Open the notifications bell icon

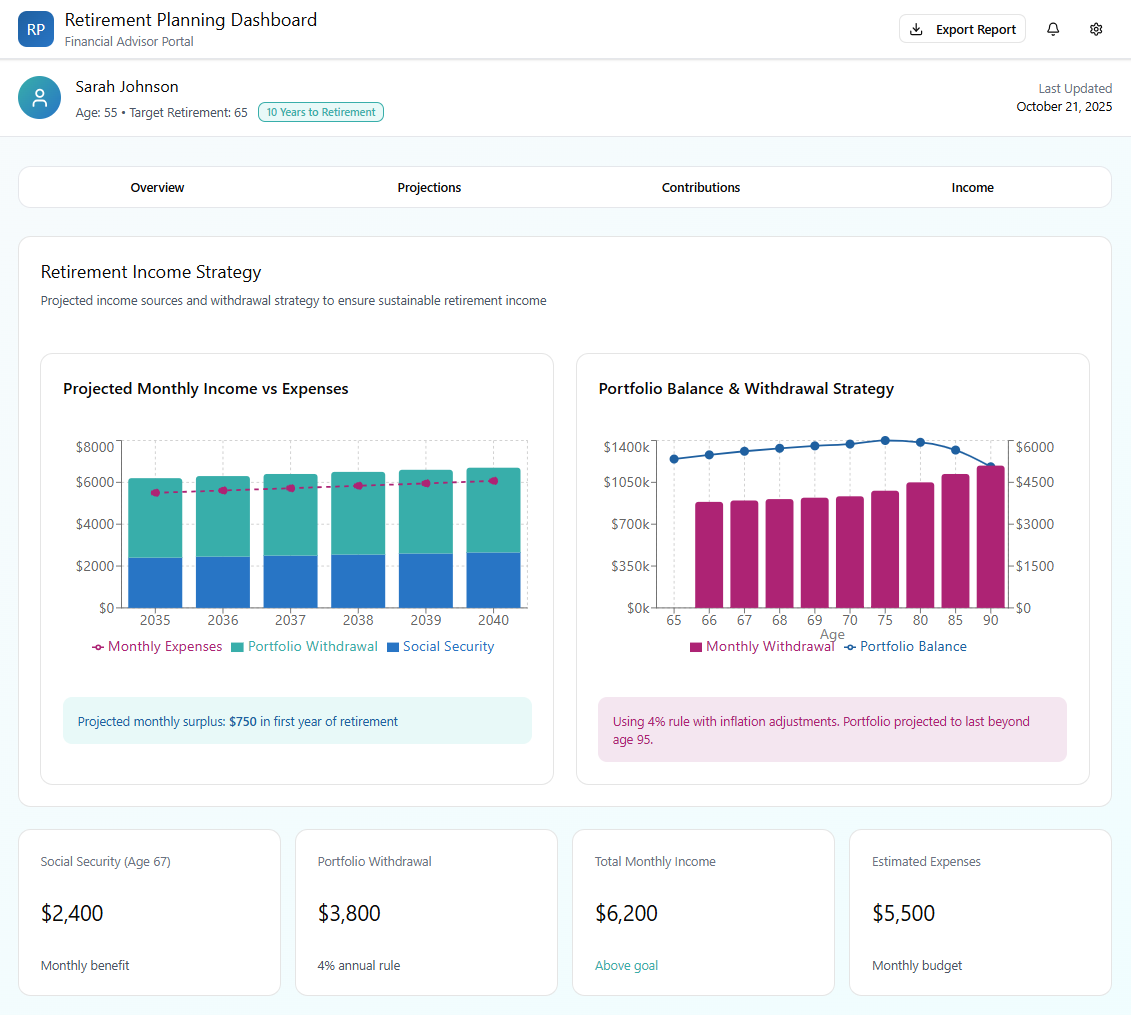tap(1053, 29)
